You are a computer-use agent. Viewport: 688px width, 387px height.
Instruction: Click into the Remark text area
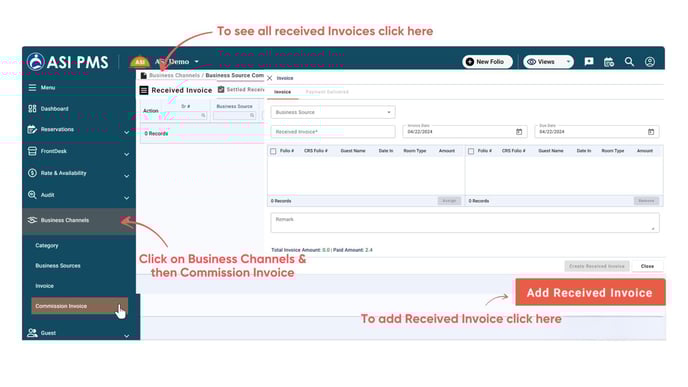pos(465,223)
